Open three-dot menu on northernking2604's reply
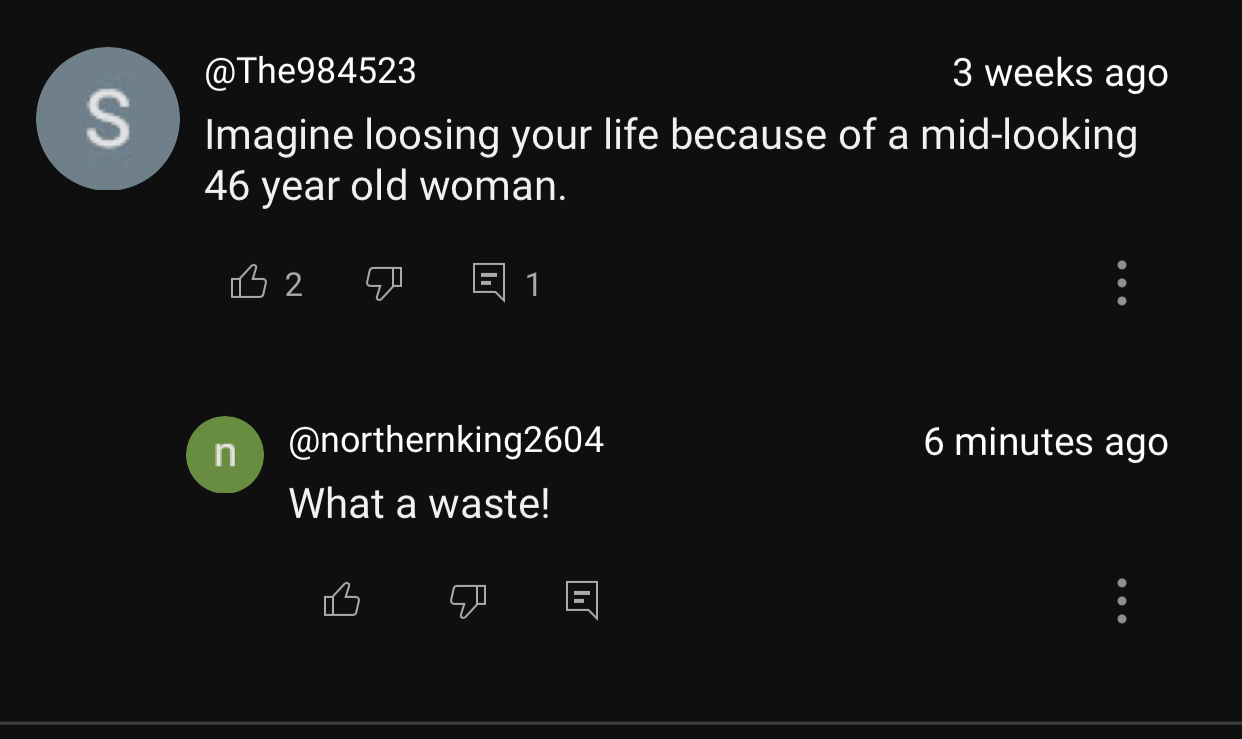This screenshot has width=1242, height=739. coord(1122,600)
